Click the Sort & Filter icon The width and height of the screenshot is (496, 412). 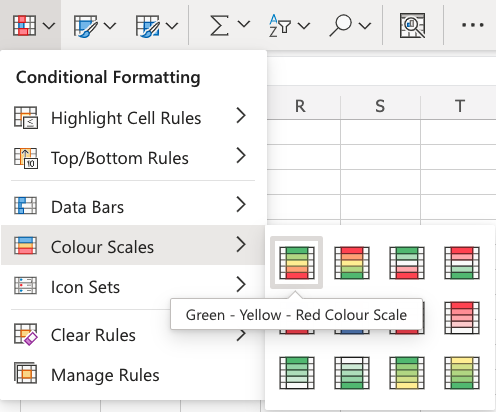[x=280, y=26]
